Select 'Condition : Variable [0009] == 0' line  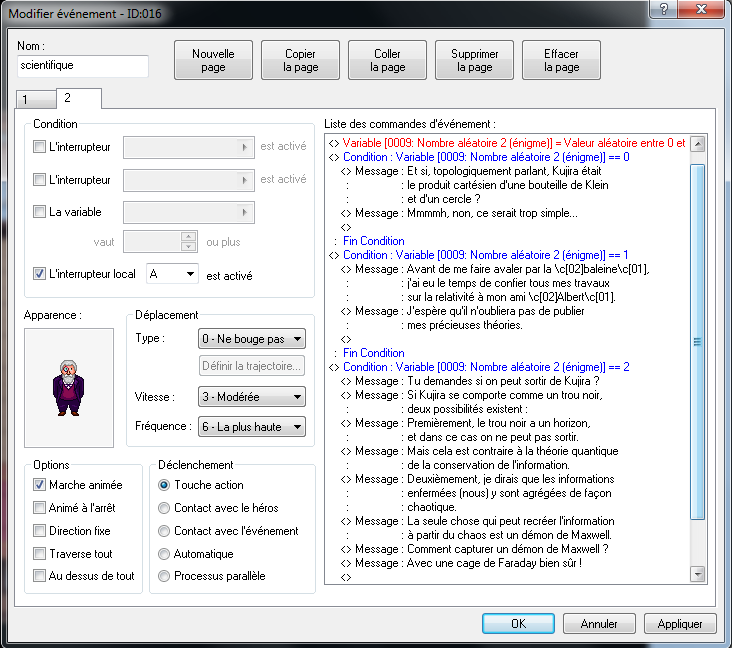point(479,157)
